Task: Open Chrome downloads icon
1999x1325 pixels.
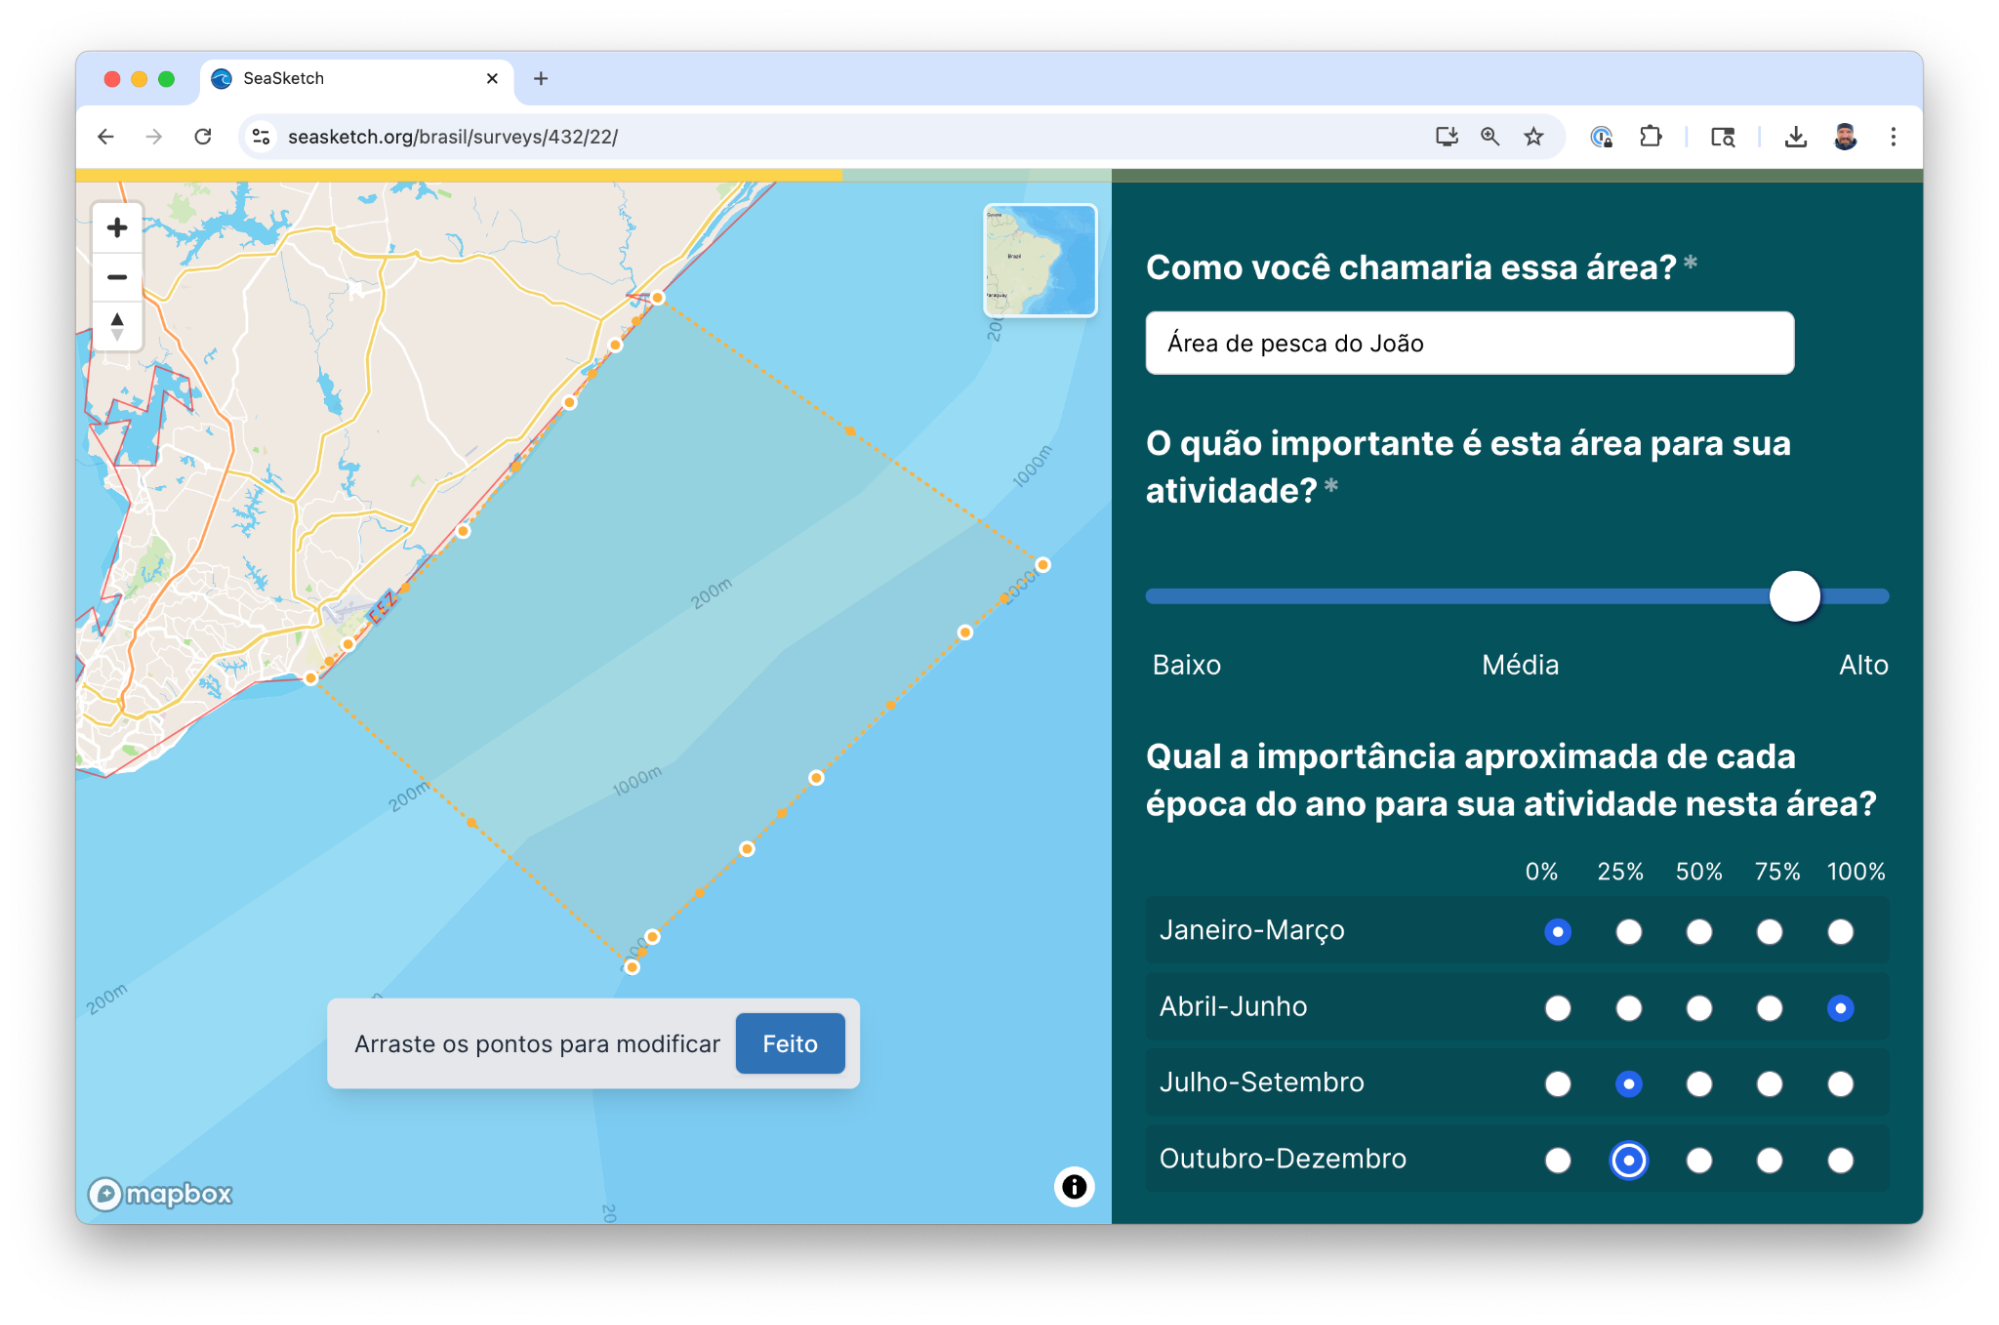Action: 1795,137
